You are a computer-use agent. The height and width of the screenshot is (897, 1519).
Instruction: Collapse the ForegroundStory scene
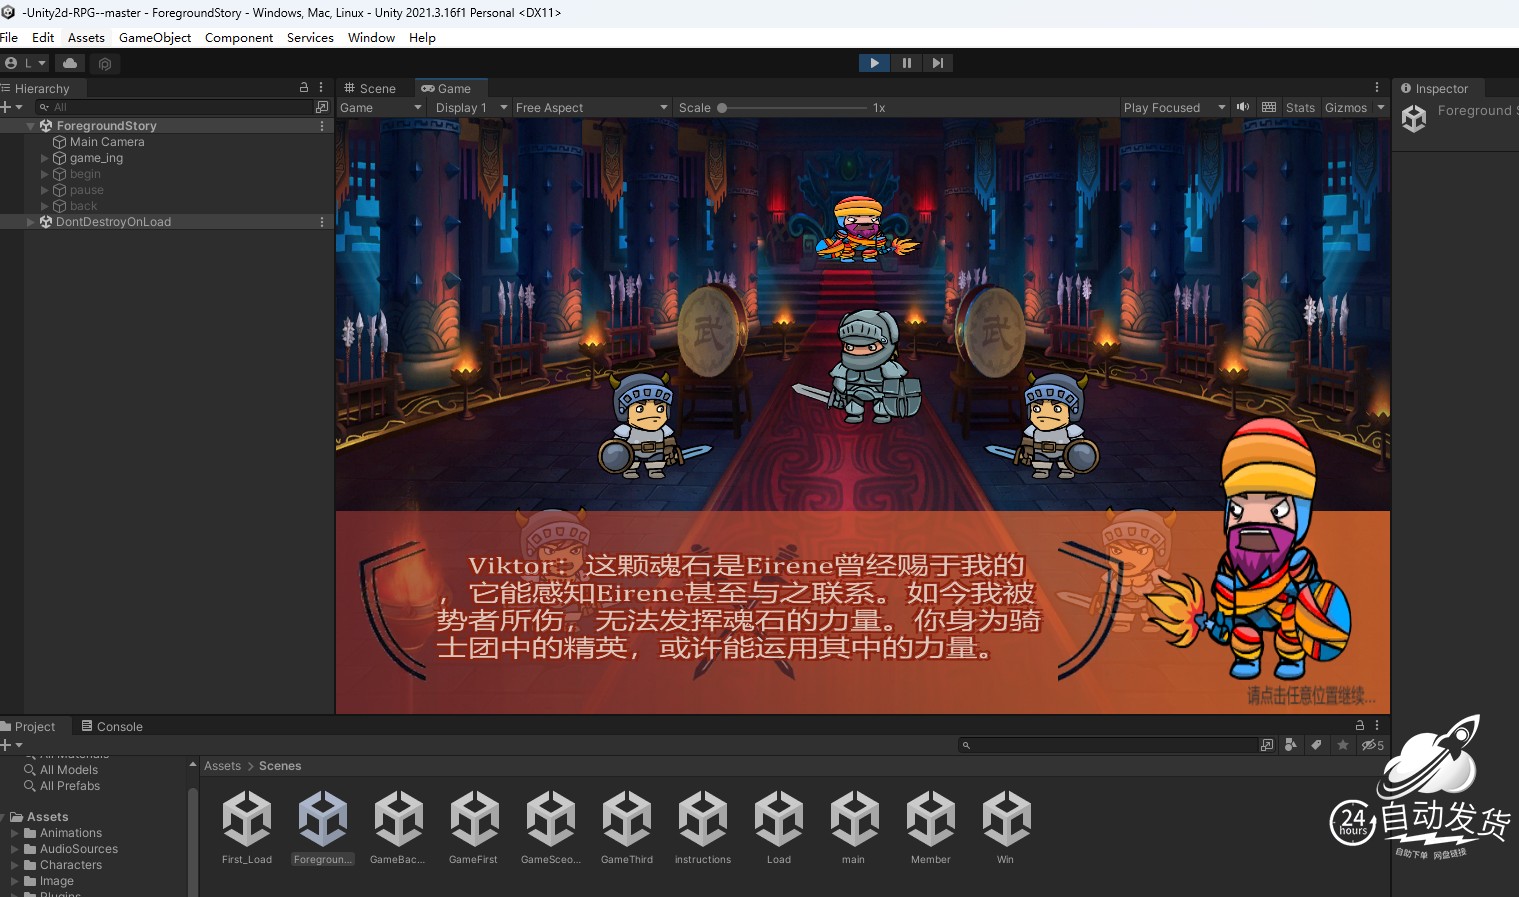pos(31,126)
